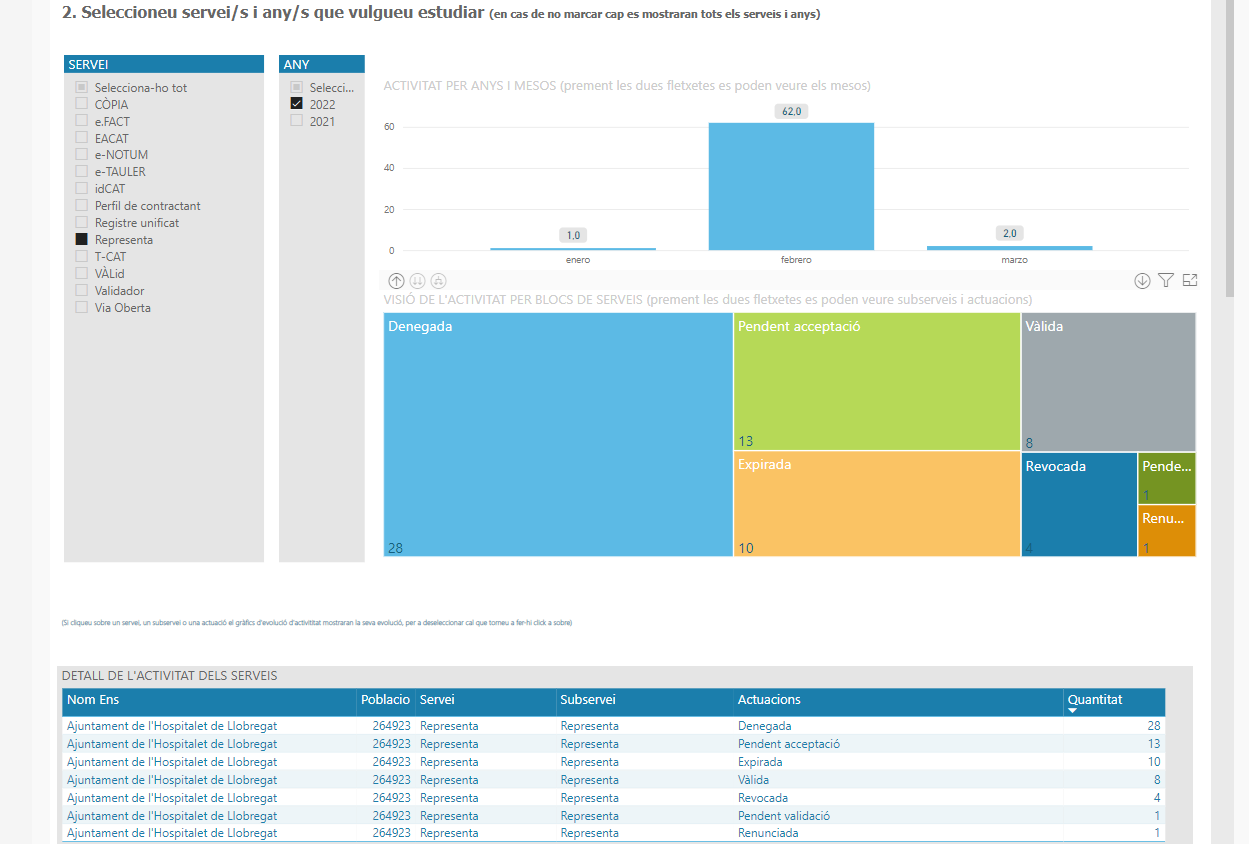Screen dimensions: 1249x844
Task: Select the Revocada row in detail table
Action: pos(762,798)
